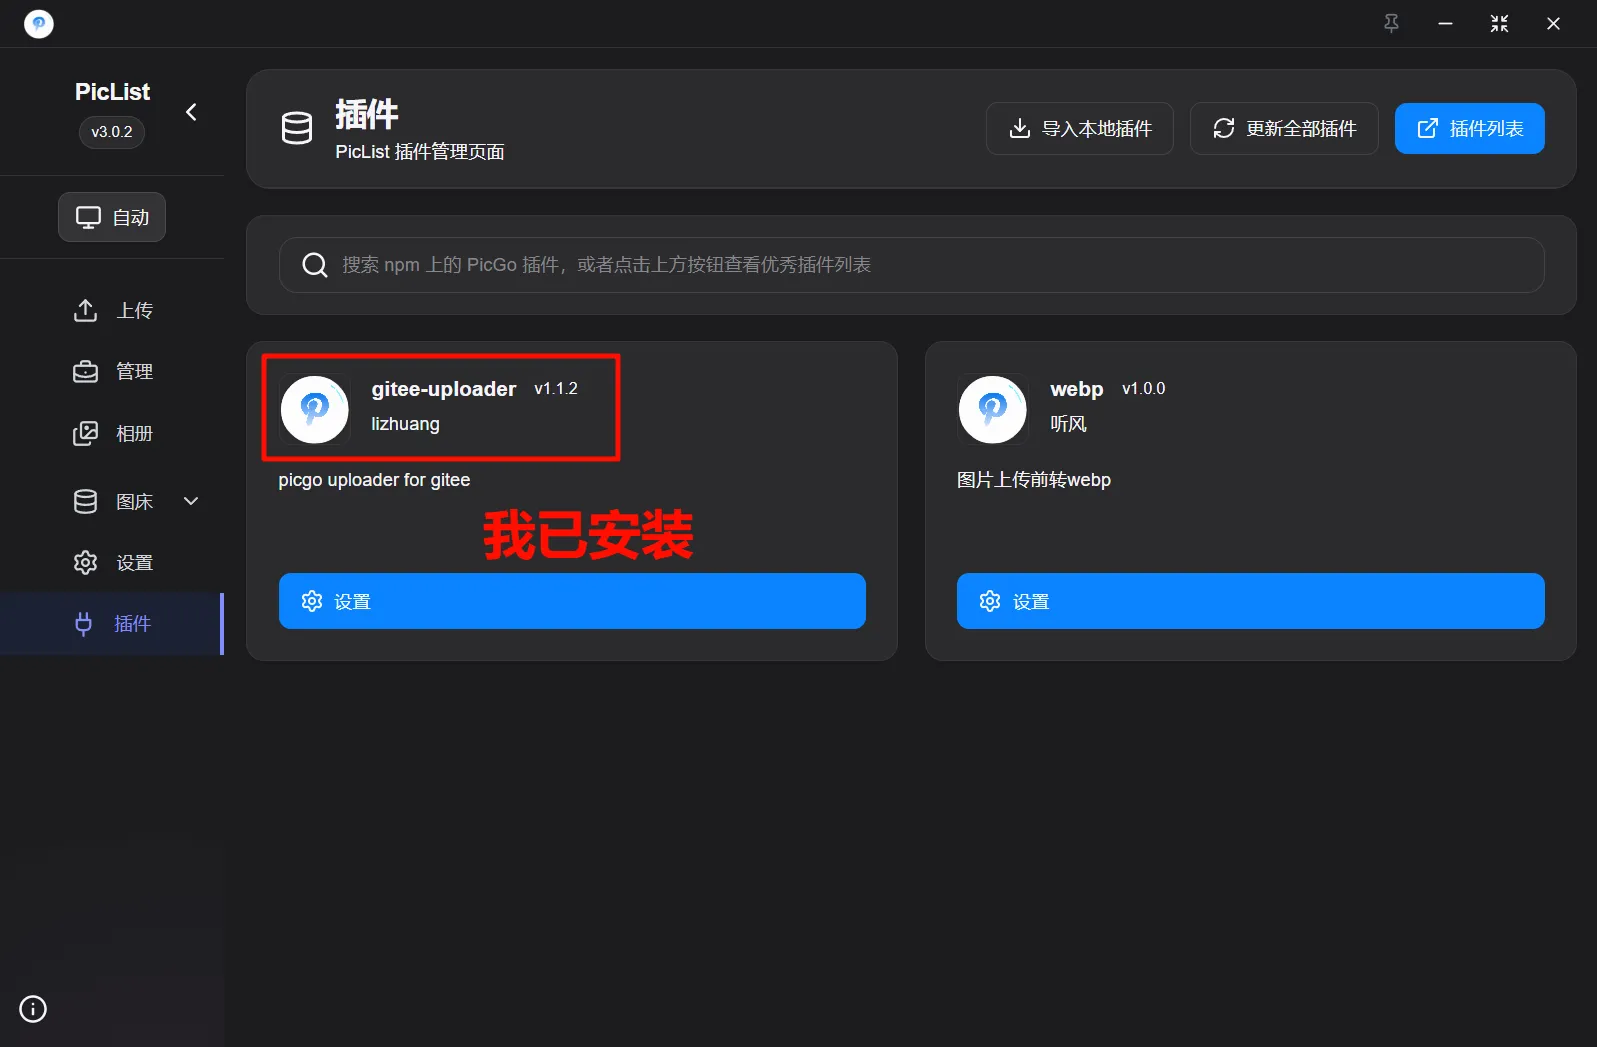Click the 'picgo uploader for gitee' description
Image resolution: width=1597 pixels, height=1047 pixels.
374,480
